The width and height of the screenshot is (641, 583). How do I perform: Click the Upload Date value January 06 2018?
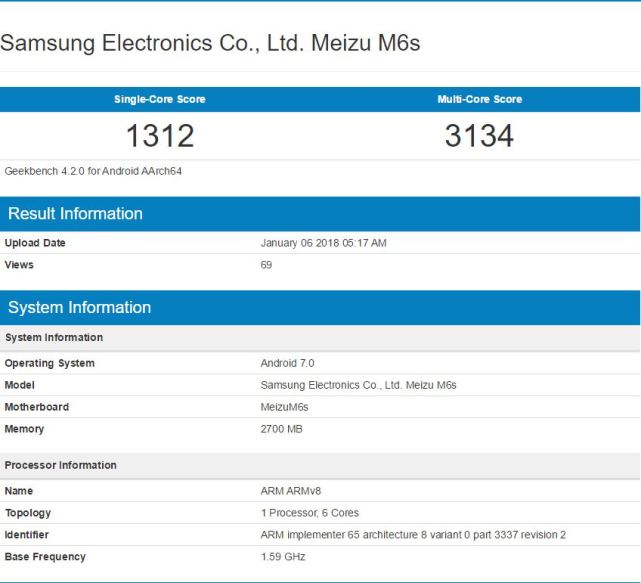323,243
